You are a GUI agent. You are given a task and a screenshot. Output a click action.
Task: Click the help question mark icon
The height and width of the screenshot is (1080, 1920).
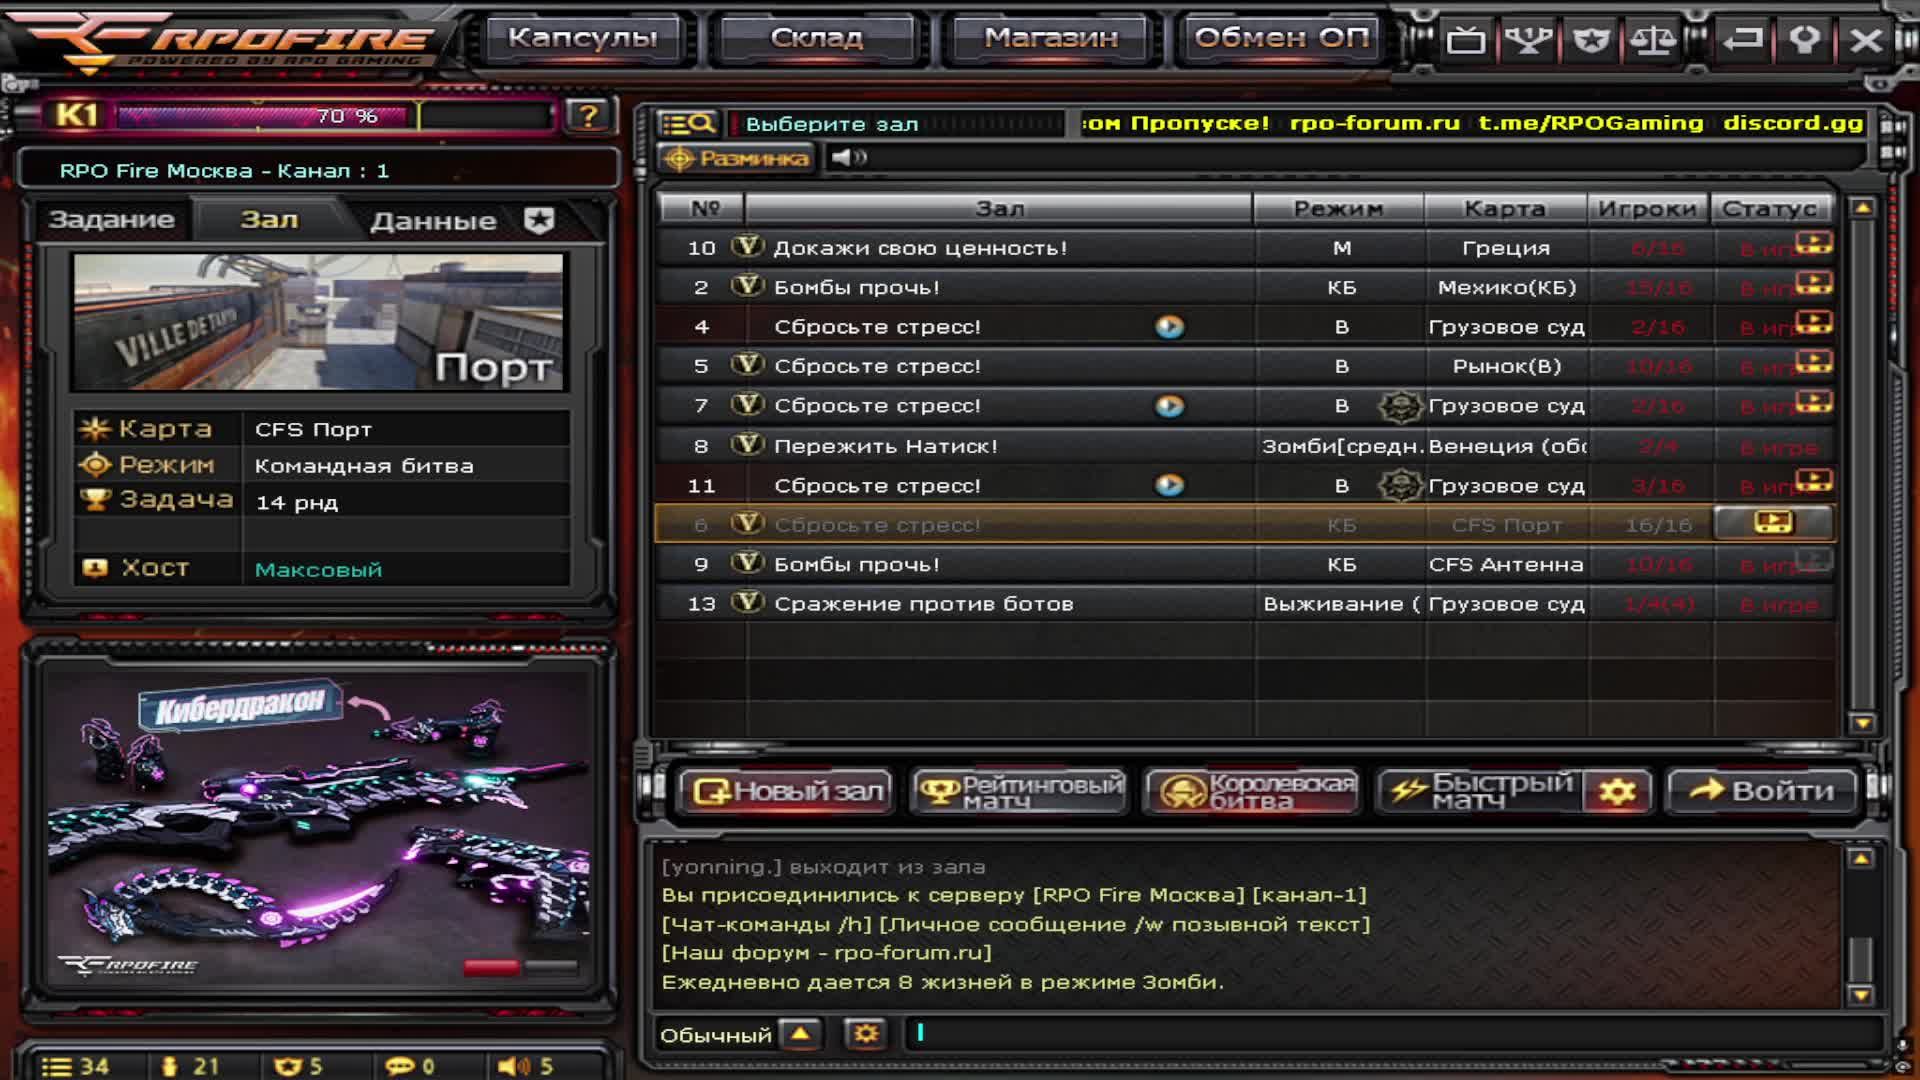588,116
